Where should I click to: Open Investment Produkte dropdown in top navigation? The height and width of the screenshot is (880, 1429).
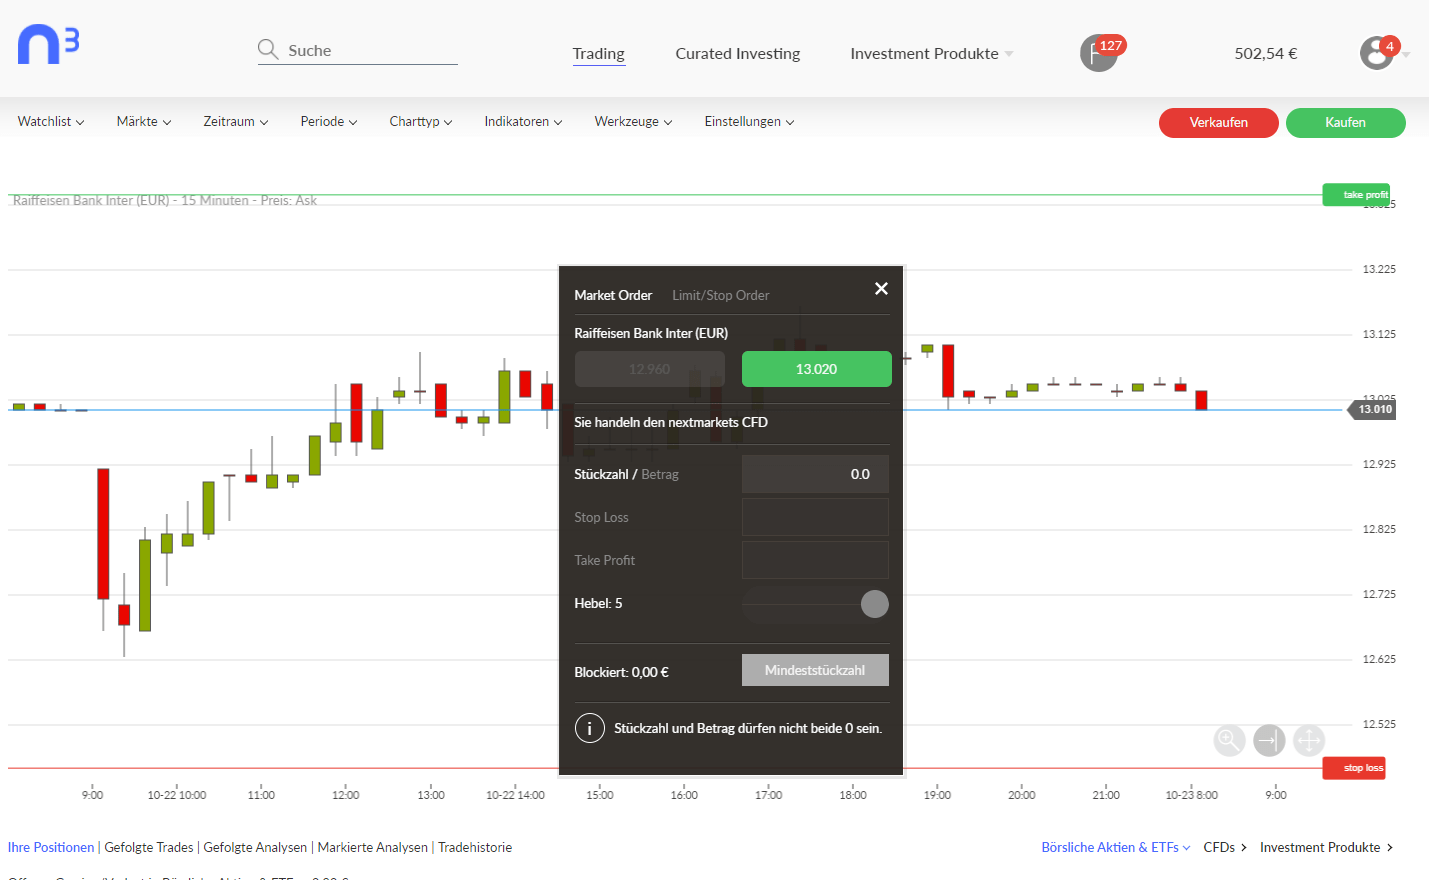coord(932,53)
